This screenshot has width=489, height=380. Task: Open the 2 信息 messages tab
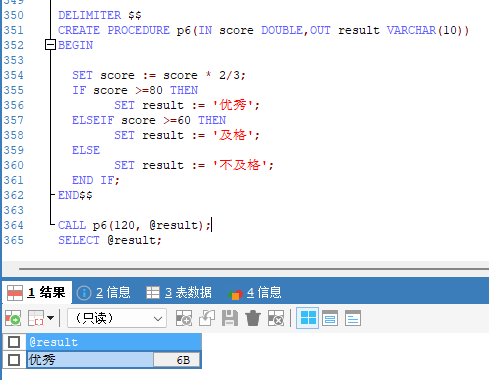point(103,293)
